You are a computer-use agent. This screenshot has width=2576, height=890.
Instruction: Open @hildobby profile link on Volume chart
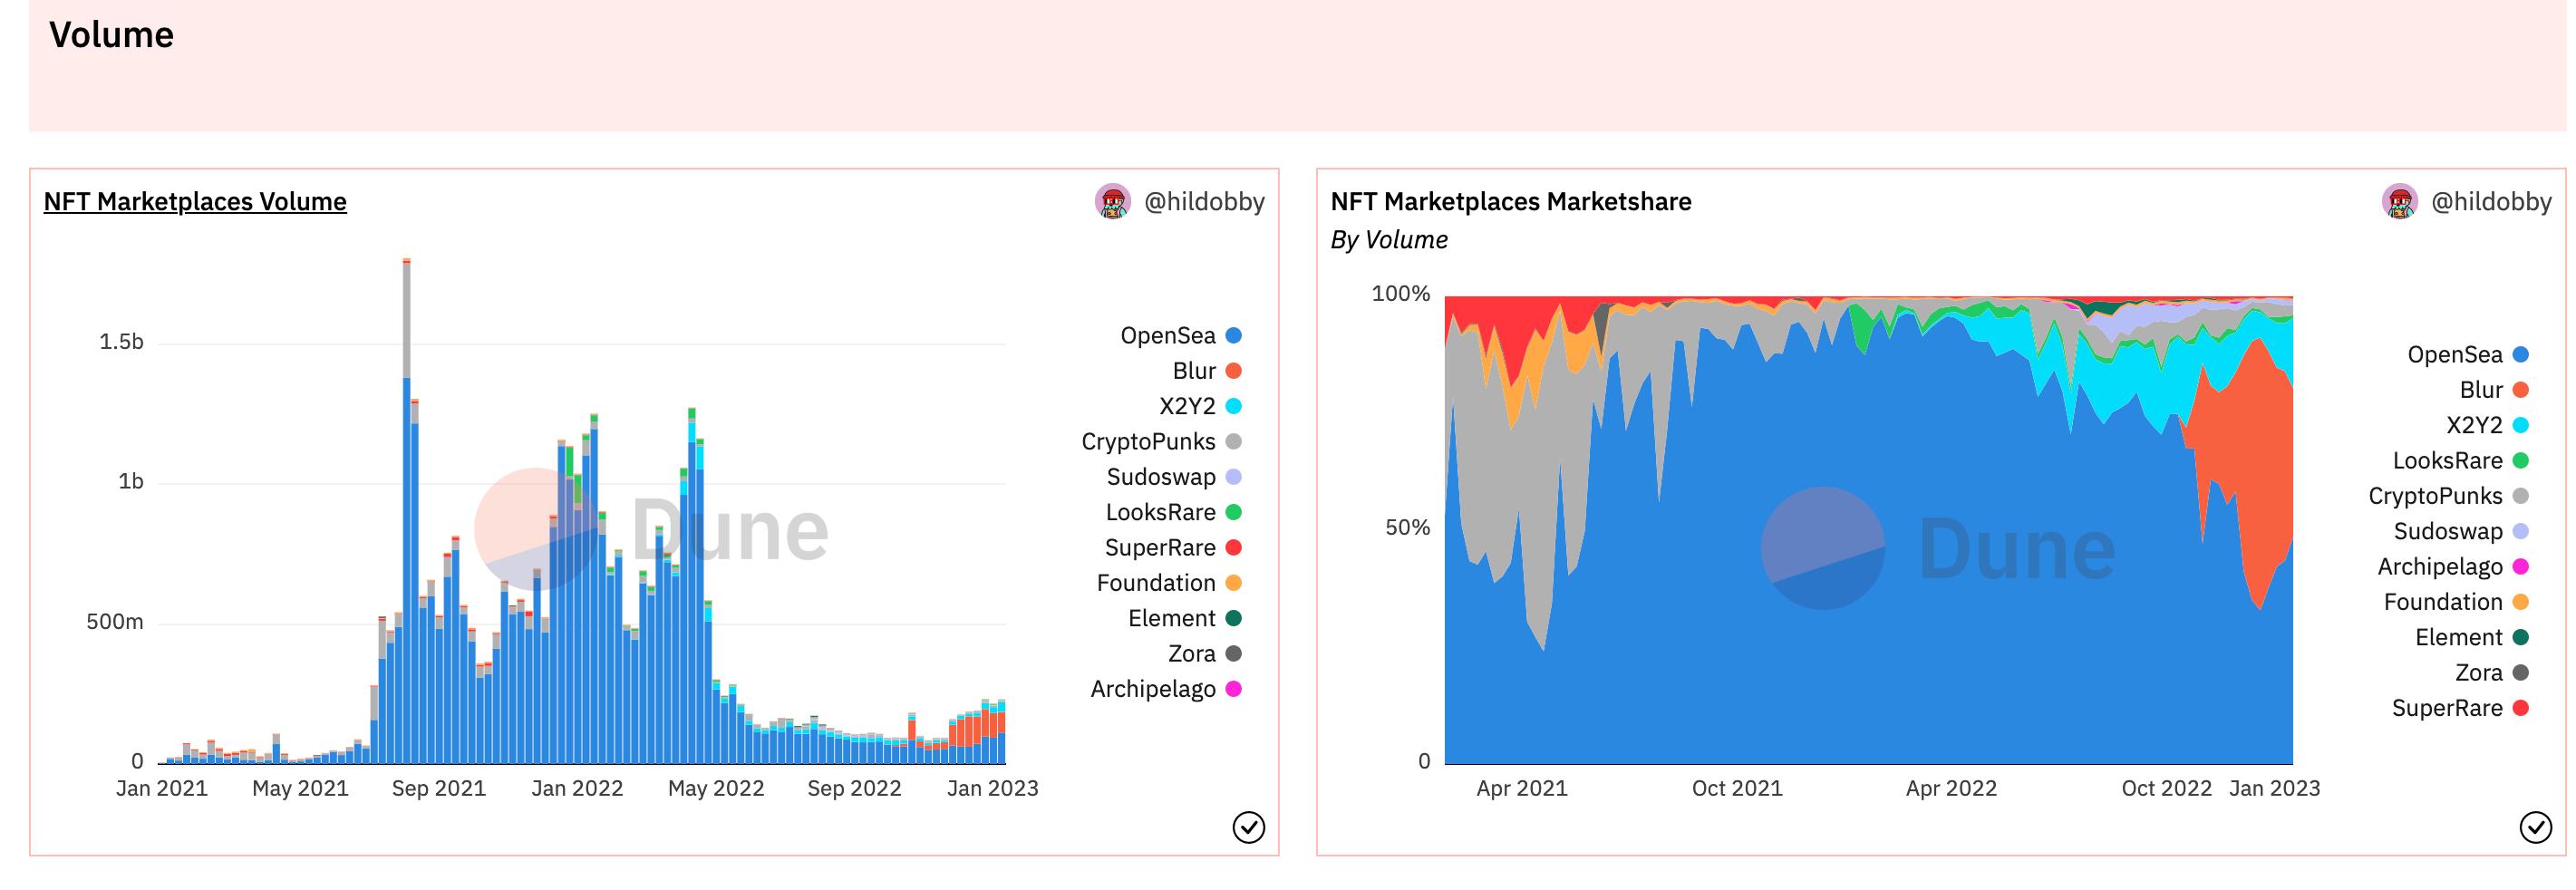pos(1203,202)
